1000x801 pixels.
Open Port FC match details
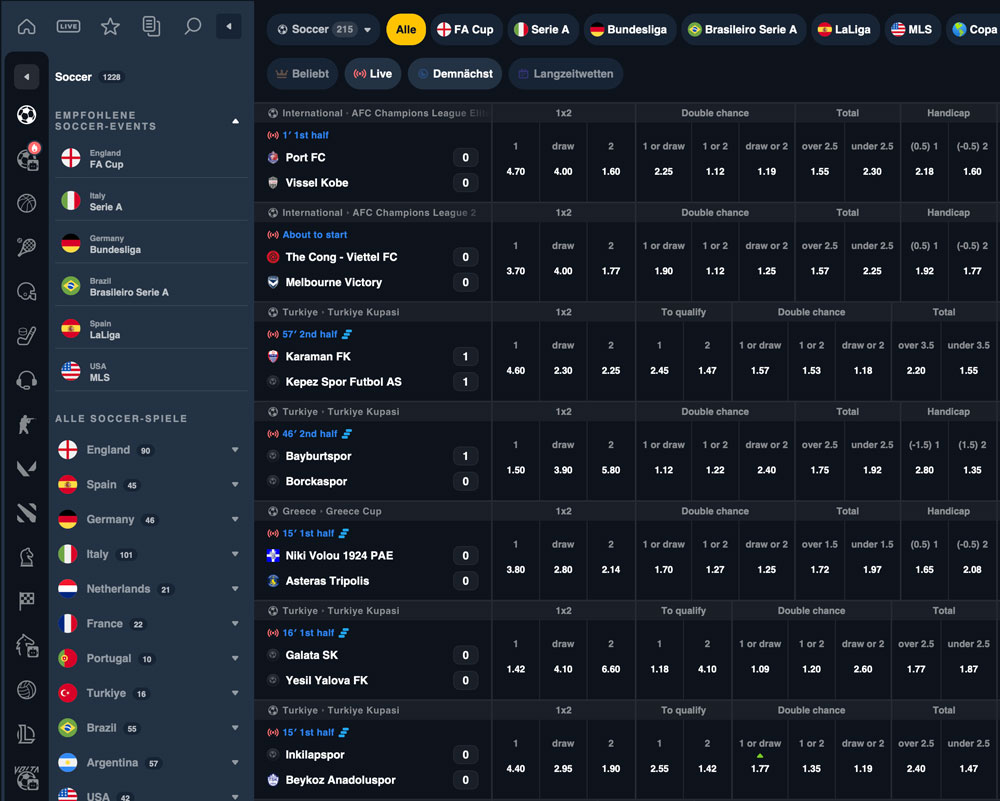[x=305, y=158]
